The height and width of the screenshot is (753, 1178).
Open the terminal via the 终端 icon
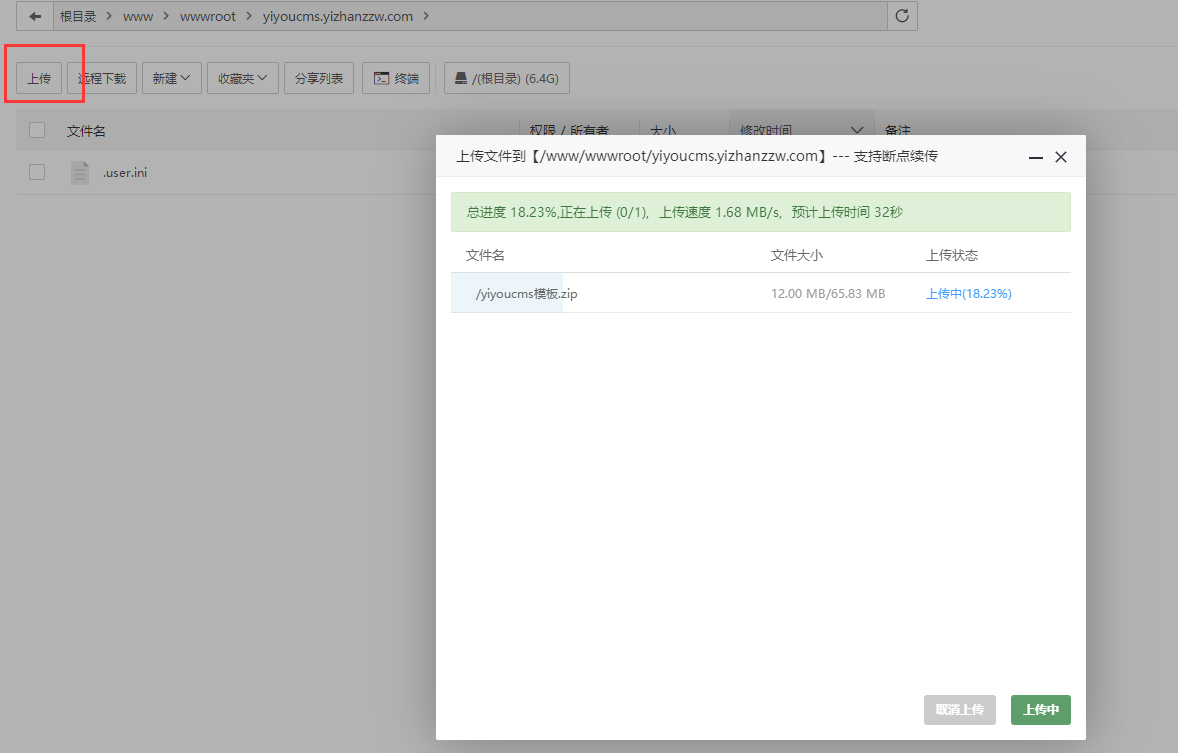[396, 77]
